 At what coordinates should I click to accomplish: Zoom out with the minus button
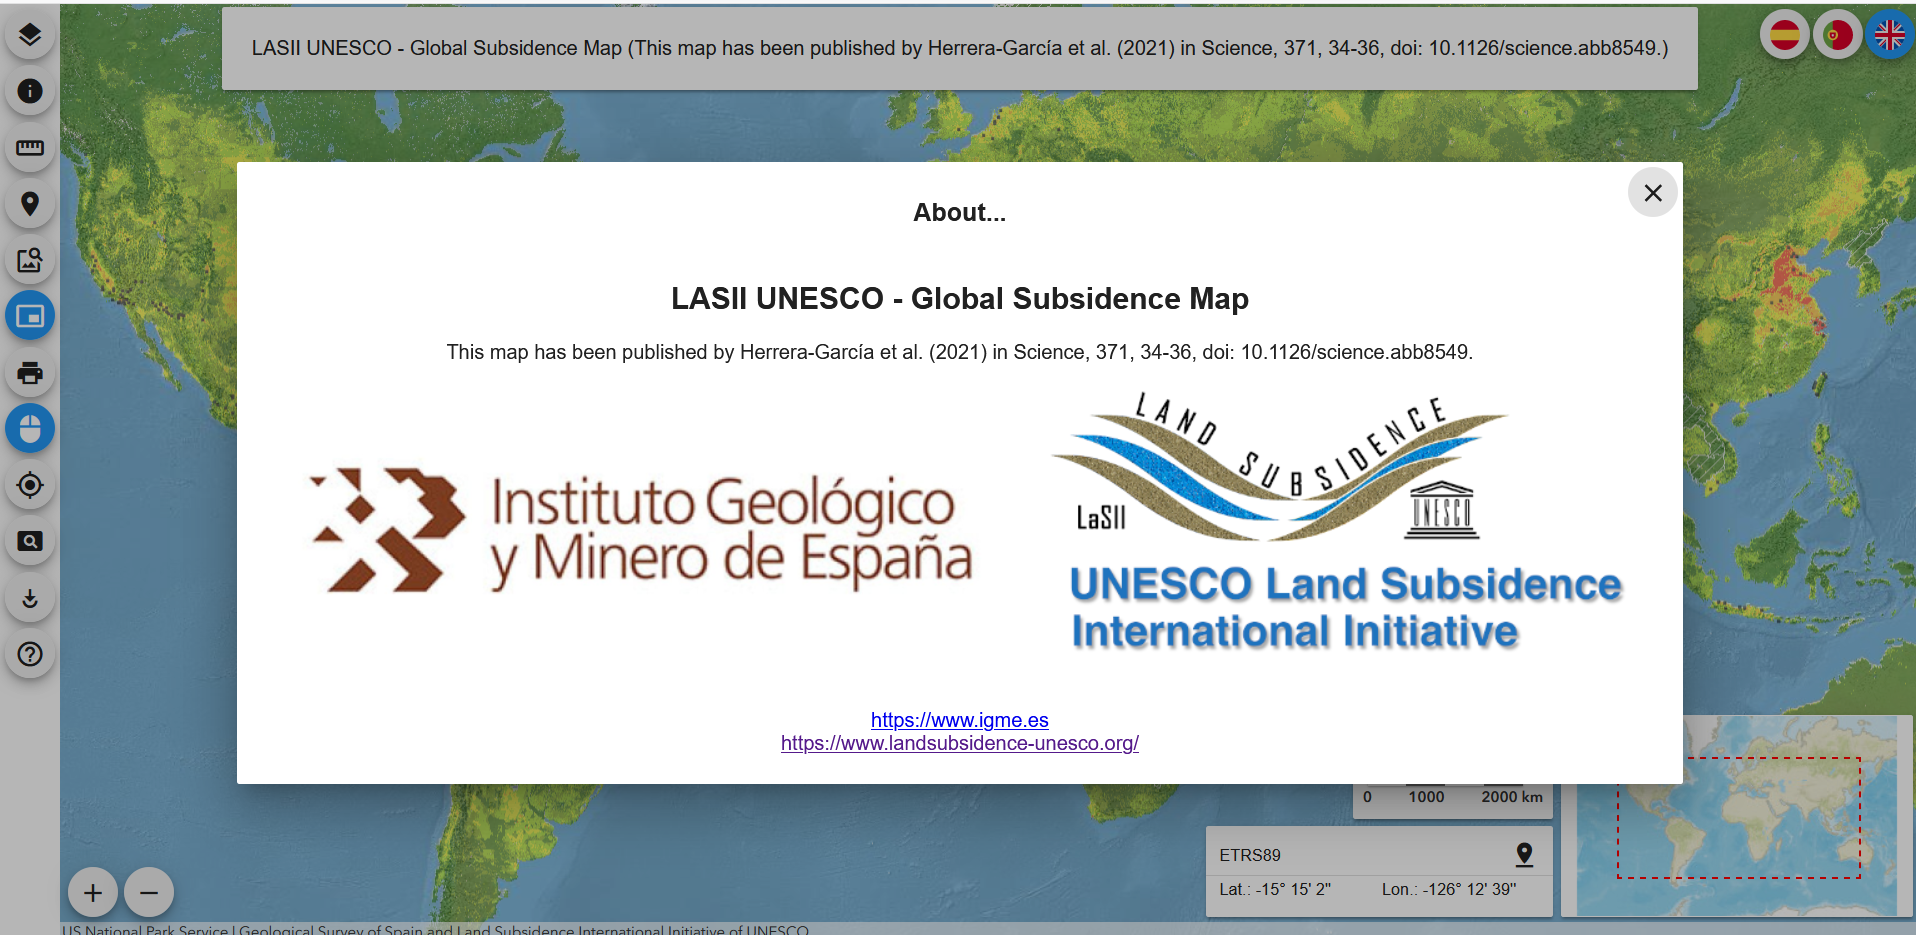[x=149, y=892]
